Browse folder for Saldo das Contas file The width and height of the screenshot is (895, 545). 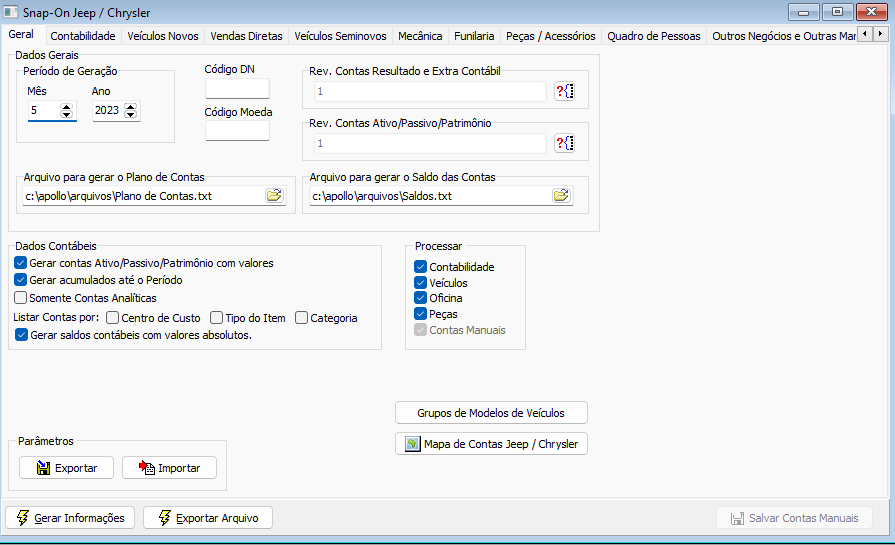point(562,196)
